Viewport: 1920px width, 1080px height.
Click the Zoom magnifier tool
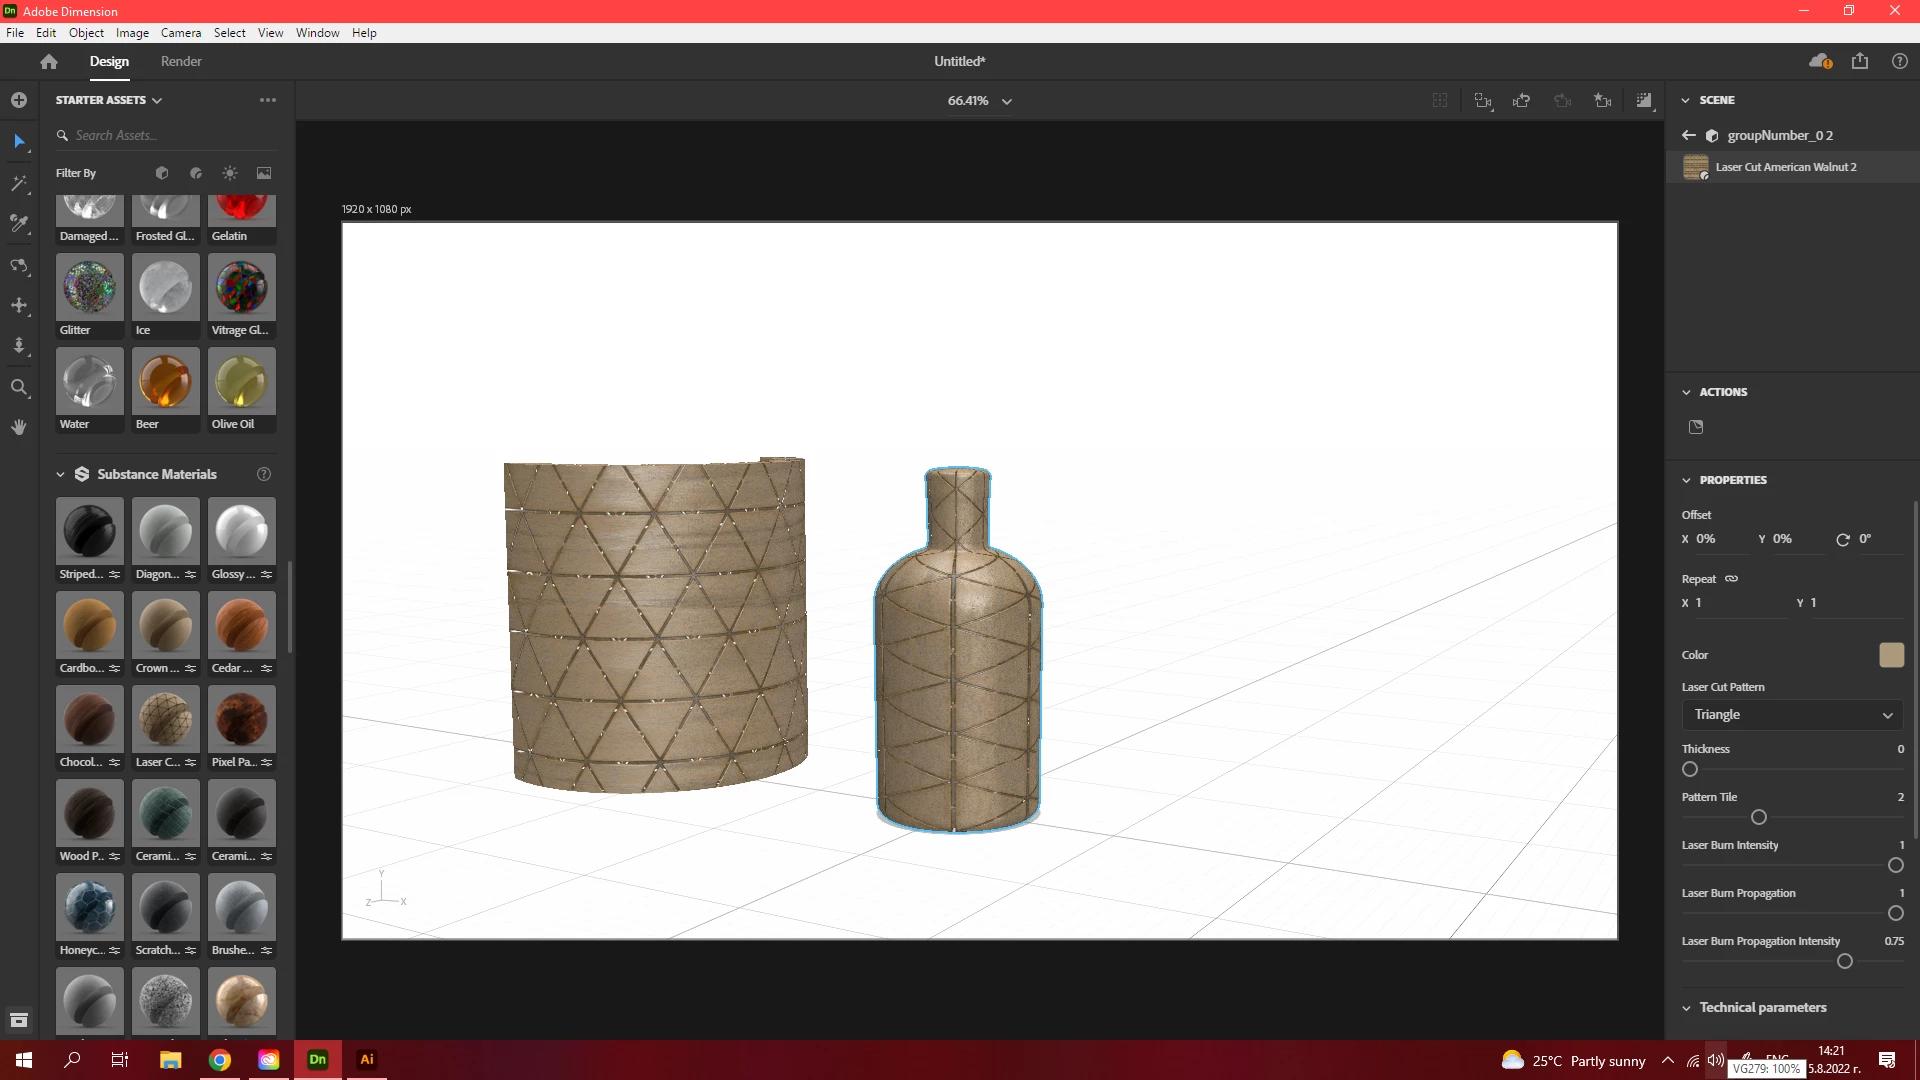19,387
